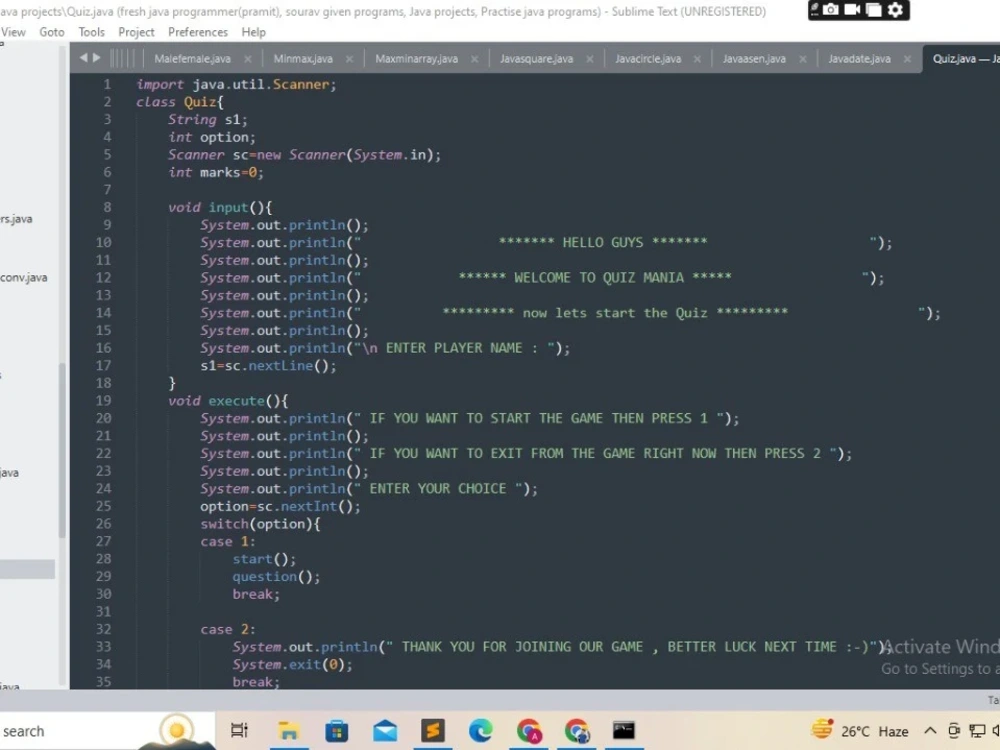Viewport: 1000px width, 750px height.
Task: Close the Javadate.java tab
Action: [x=907, y=59]
